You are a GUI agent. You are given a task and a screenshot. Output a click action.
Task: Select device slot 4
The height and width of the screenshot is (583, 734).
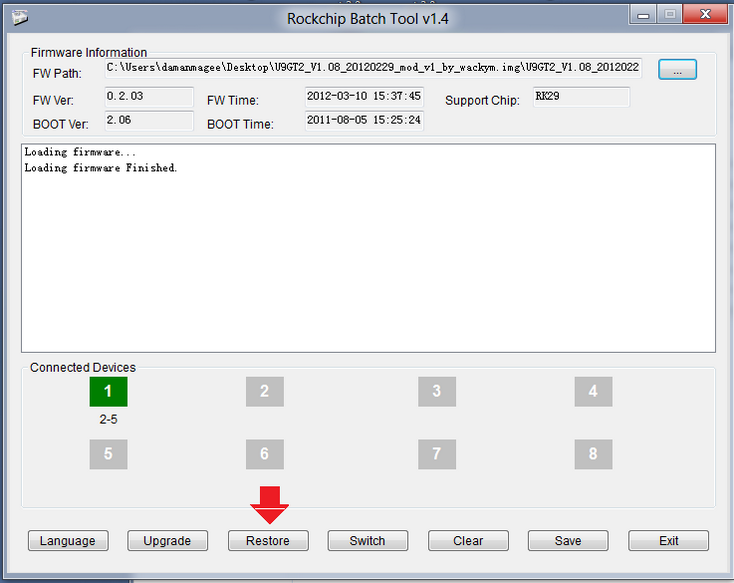[x=593, y=391]
